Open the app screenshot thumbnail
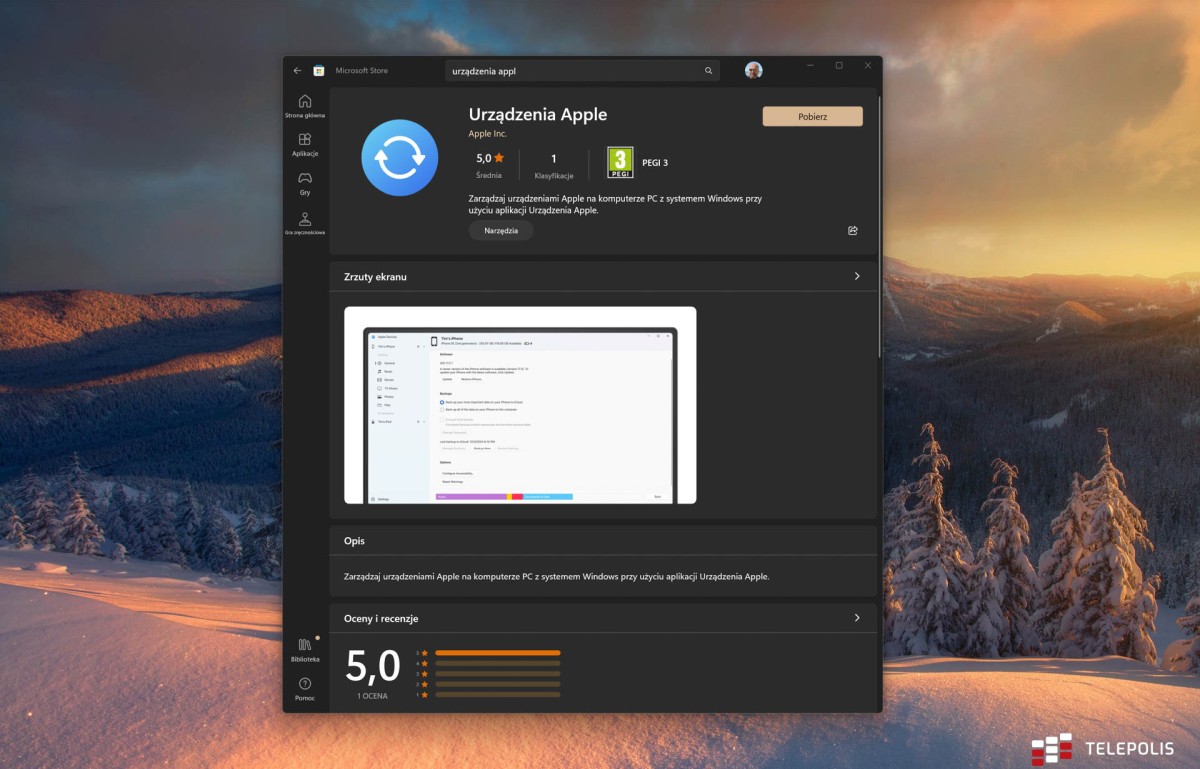Viewport: 1200px width, 769px height. pyautogui.click(x=520, y=405)
